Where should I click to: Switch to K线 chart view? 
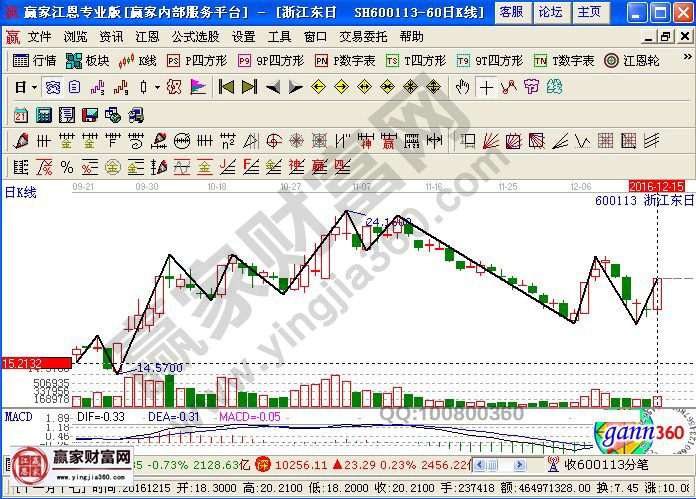point(138,61)
